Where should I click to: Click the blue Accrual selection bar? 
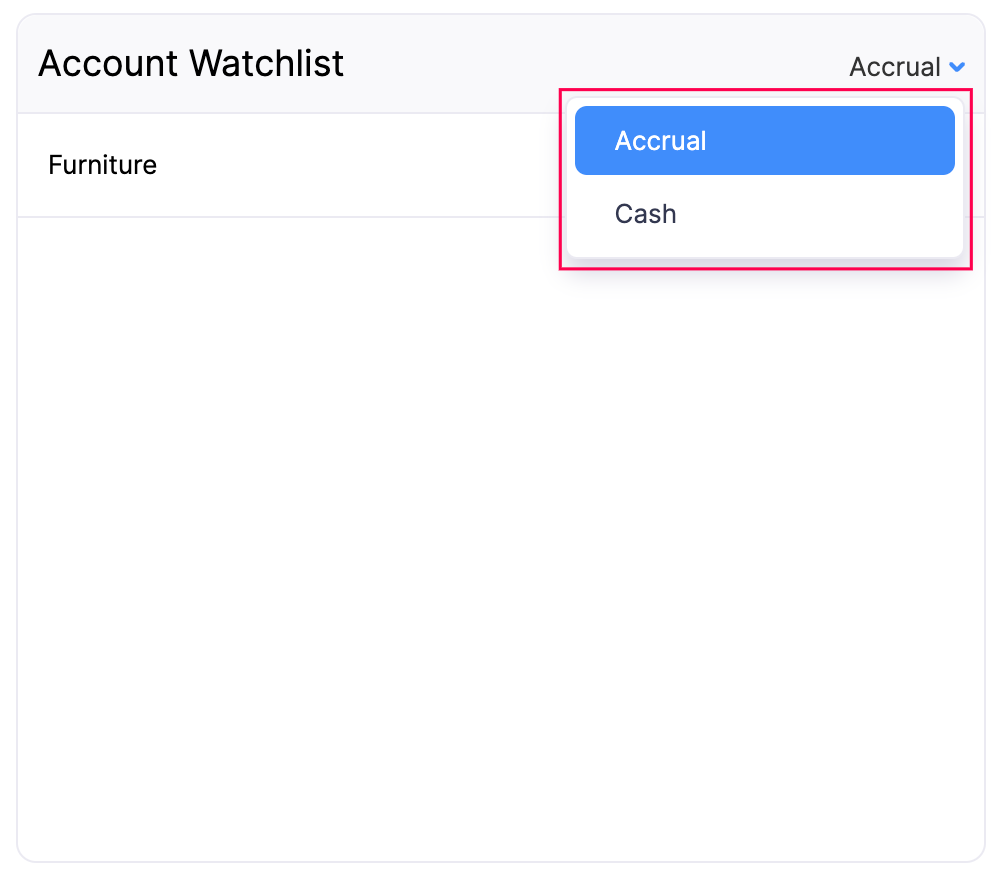764,140
